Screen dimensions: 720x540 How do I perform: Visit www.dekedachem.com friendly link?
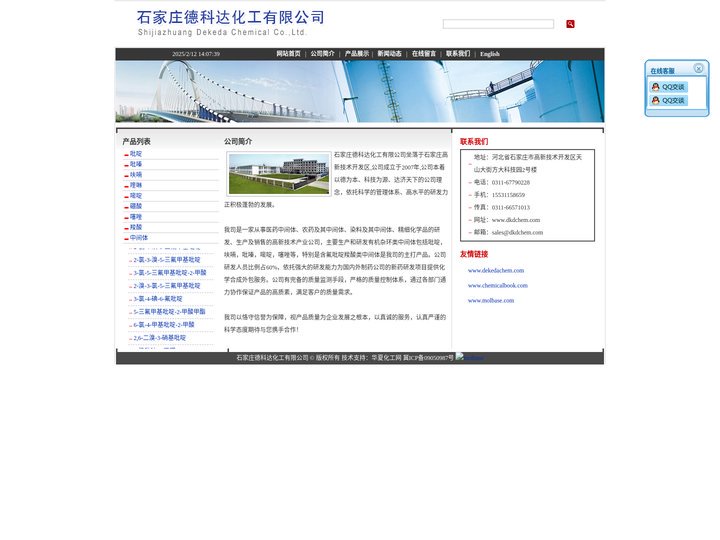pyautogui.click(x=496, y=270)
